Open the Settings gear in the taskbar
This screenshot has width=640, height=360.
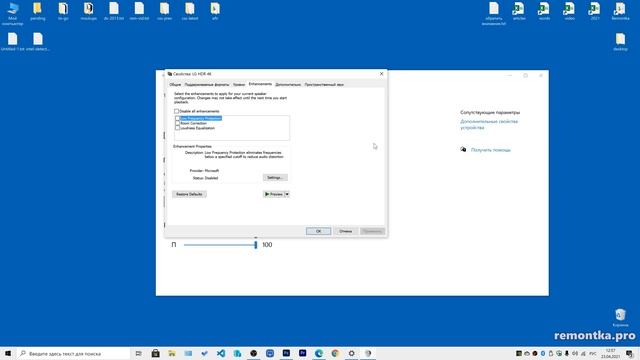[x=351, y=353]
